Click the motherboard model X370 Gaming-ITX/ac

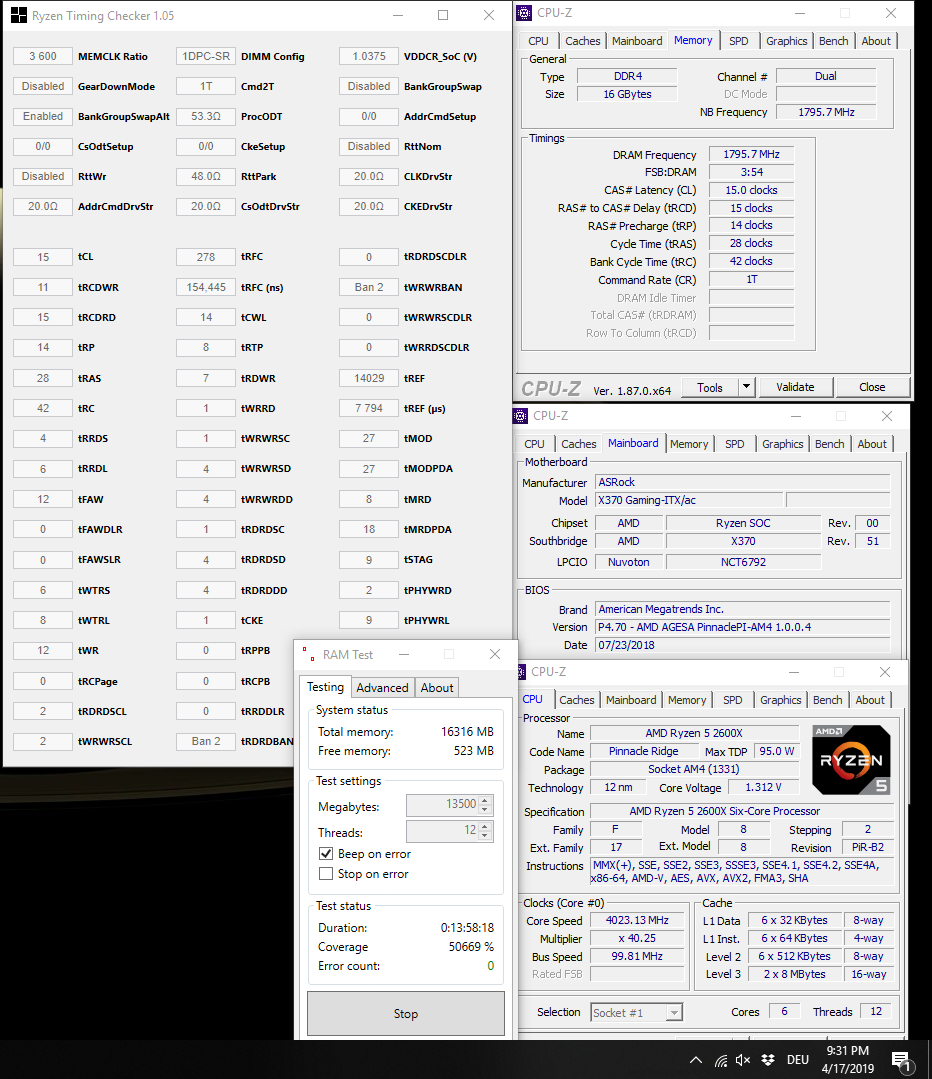pyautogui.click(x=689, y=500)
